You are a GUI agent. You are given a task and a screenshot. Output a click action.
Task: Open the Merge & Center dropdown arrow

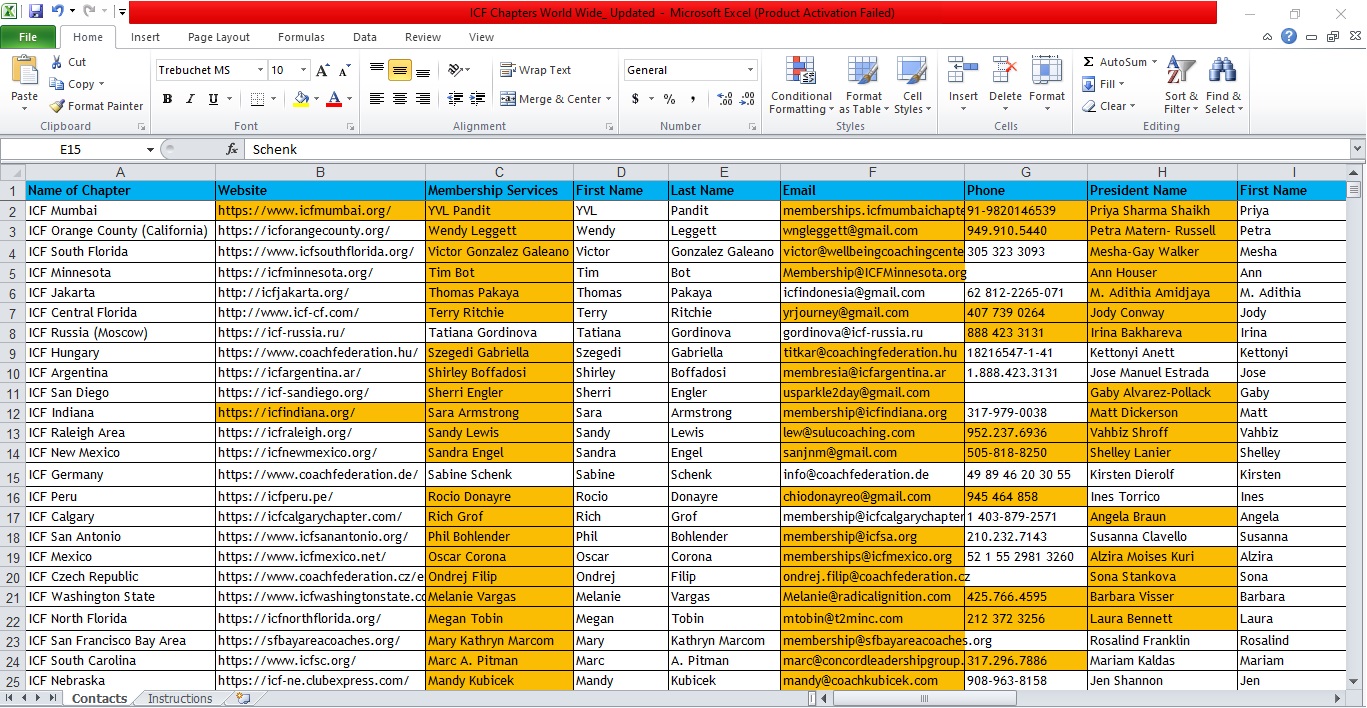coord(609,99)
